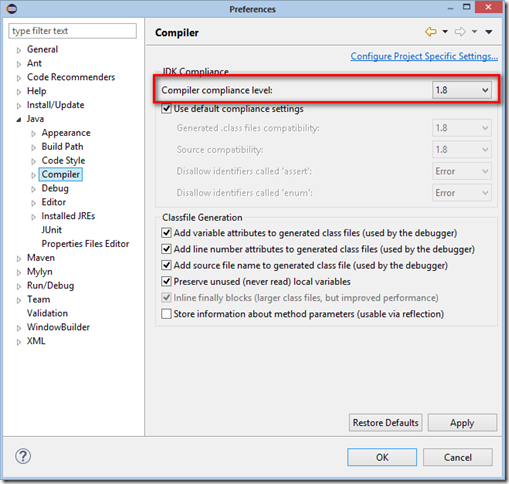Expand the Installed JREs node arrow

pyautogui.click(x=33, y=217)
